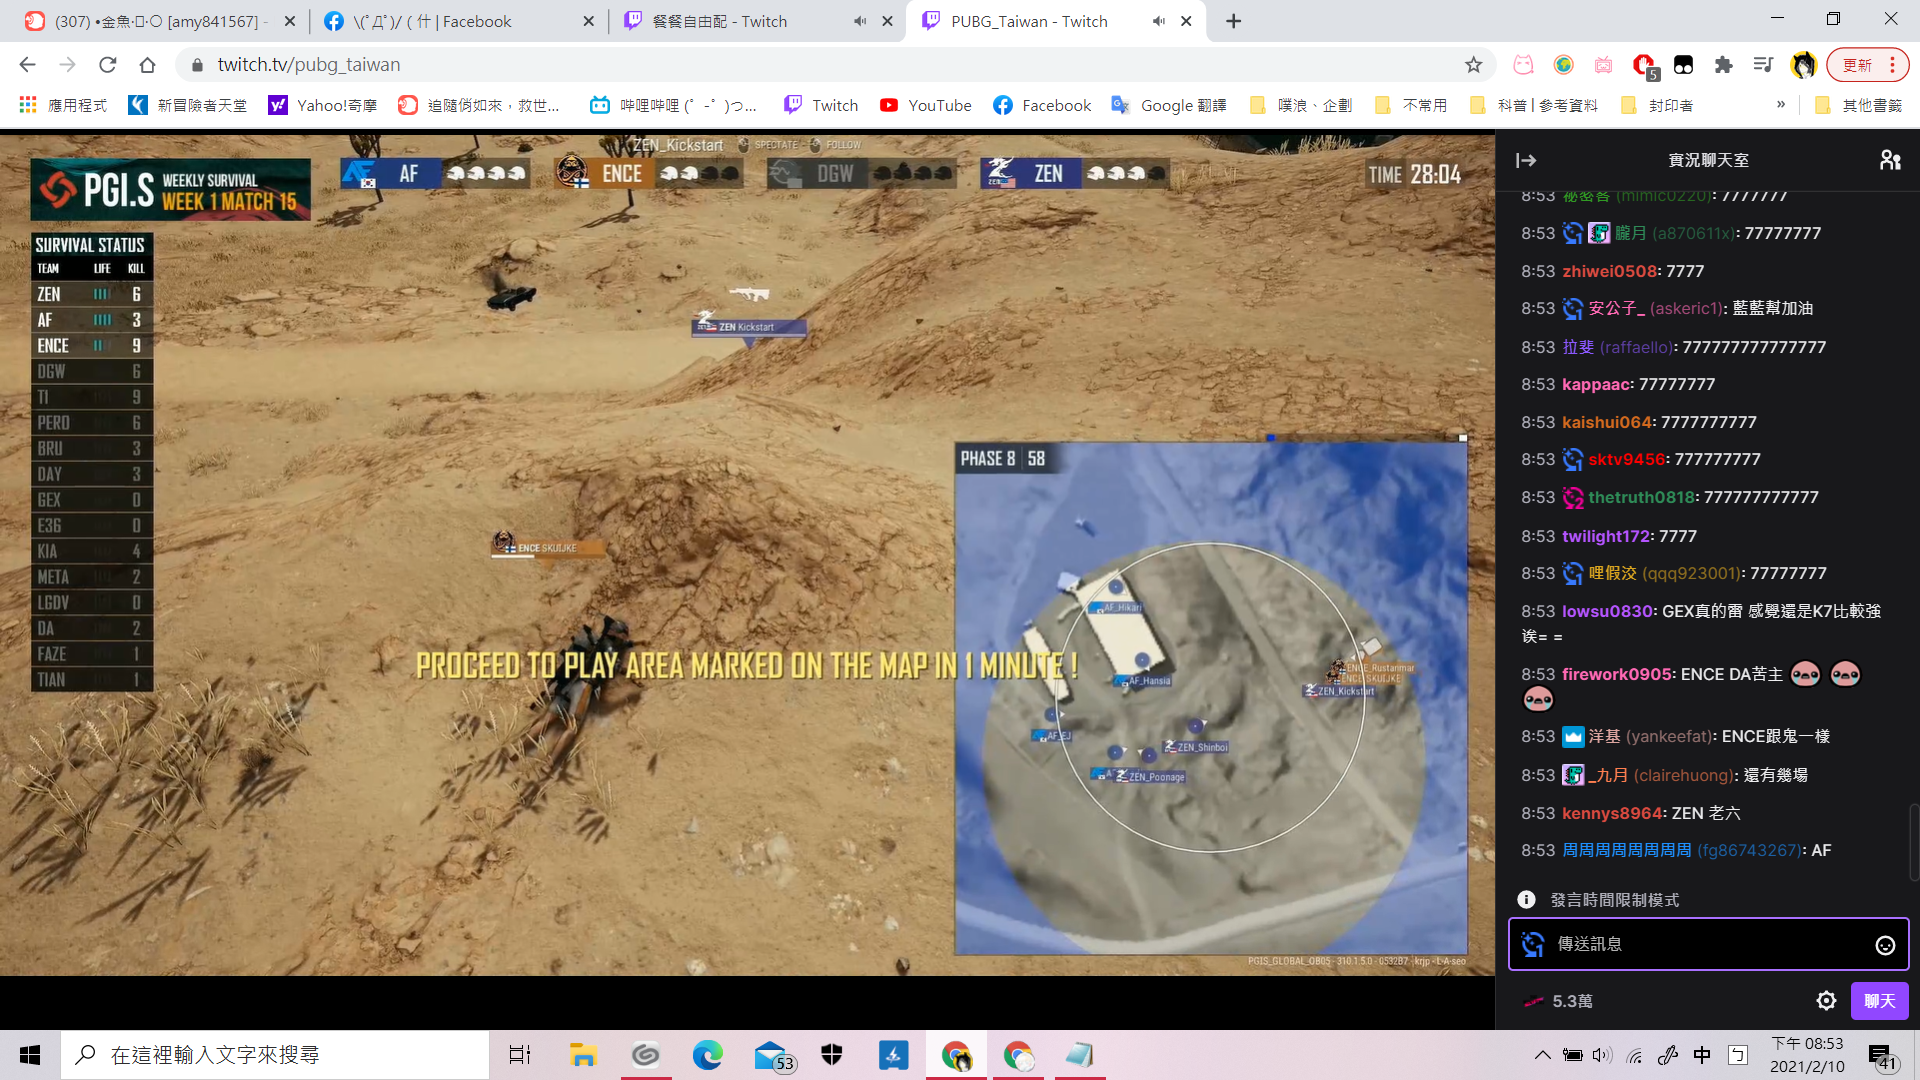
Task: Open the Google 翻譯 bookmark
Action: tap(1169, 105)
